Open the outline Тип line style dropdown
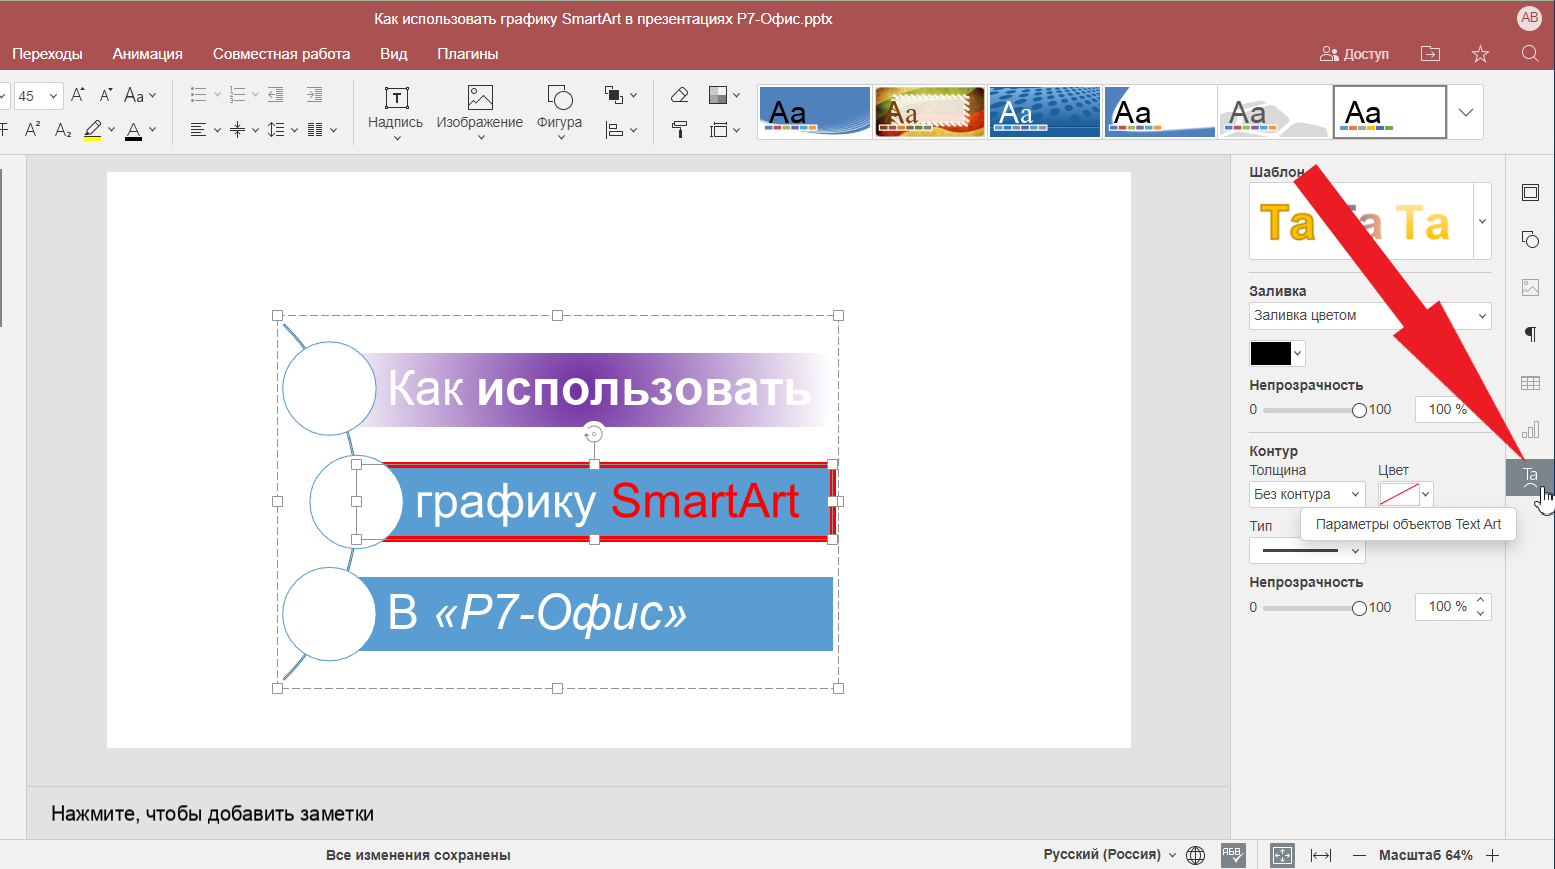 (x=1307, y=550)
